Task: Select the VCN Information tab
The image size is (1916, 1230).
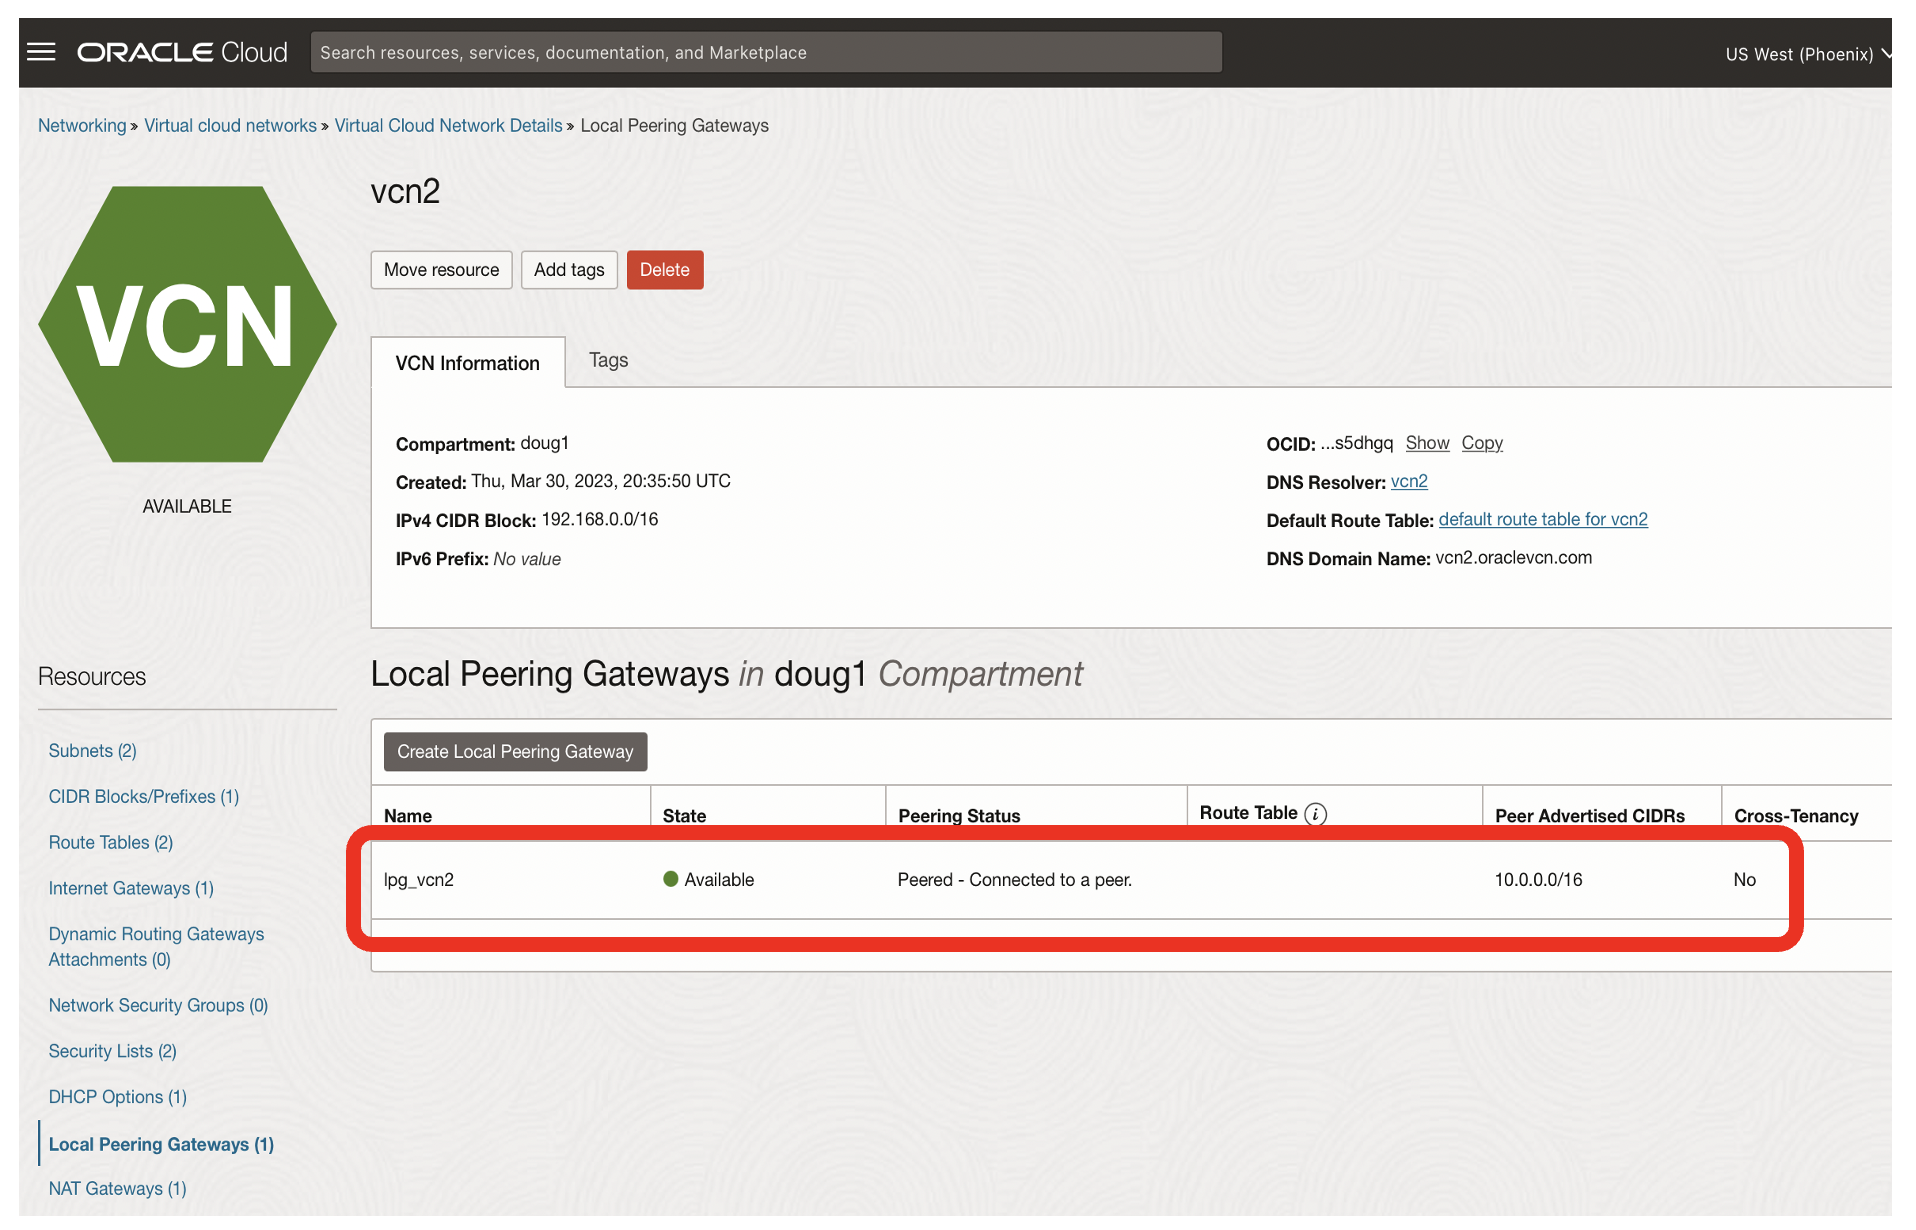Action: [467, 363]
